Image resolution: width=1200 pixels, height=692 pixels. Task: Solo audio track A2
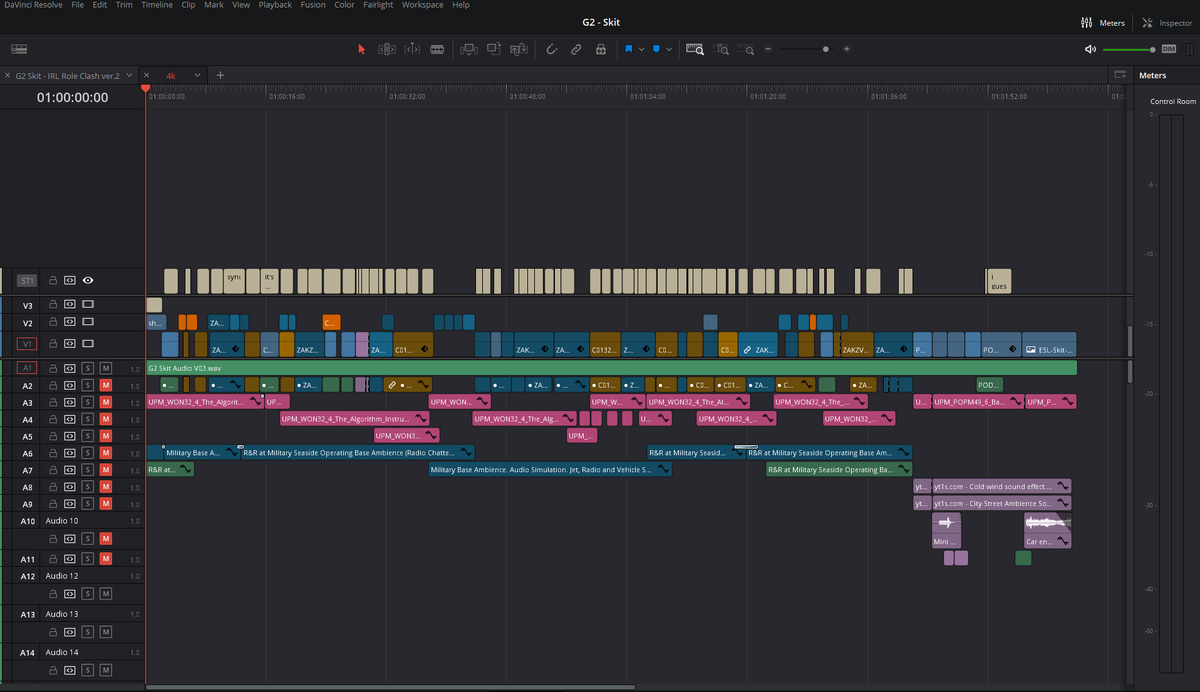[x=88, y=385]
